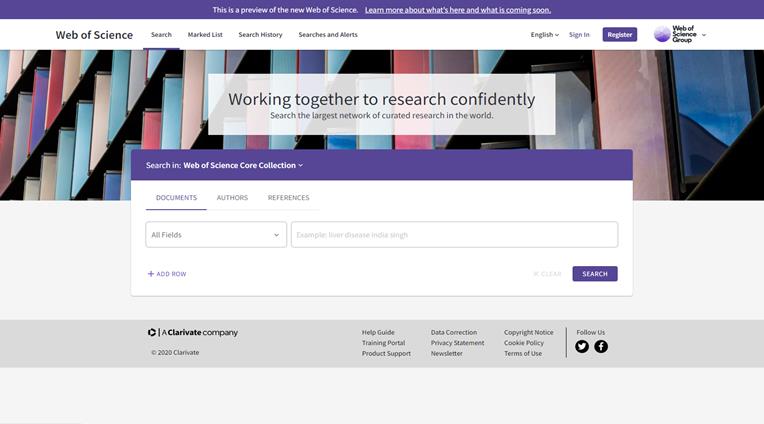Switch to the References tab

[x=288, y=197]
